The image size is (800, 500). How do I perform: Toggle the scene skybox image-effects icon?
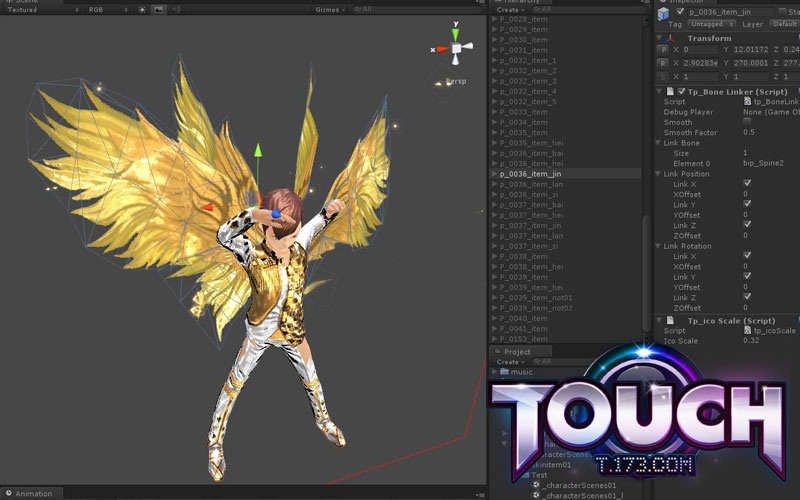coord(159,10)
